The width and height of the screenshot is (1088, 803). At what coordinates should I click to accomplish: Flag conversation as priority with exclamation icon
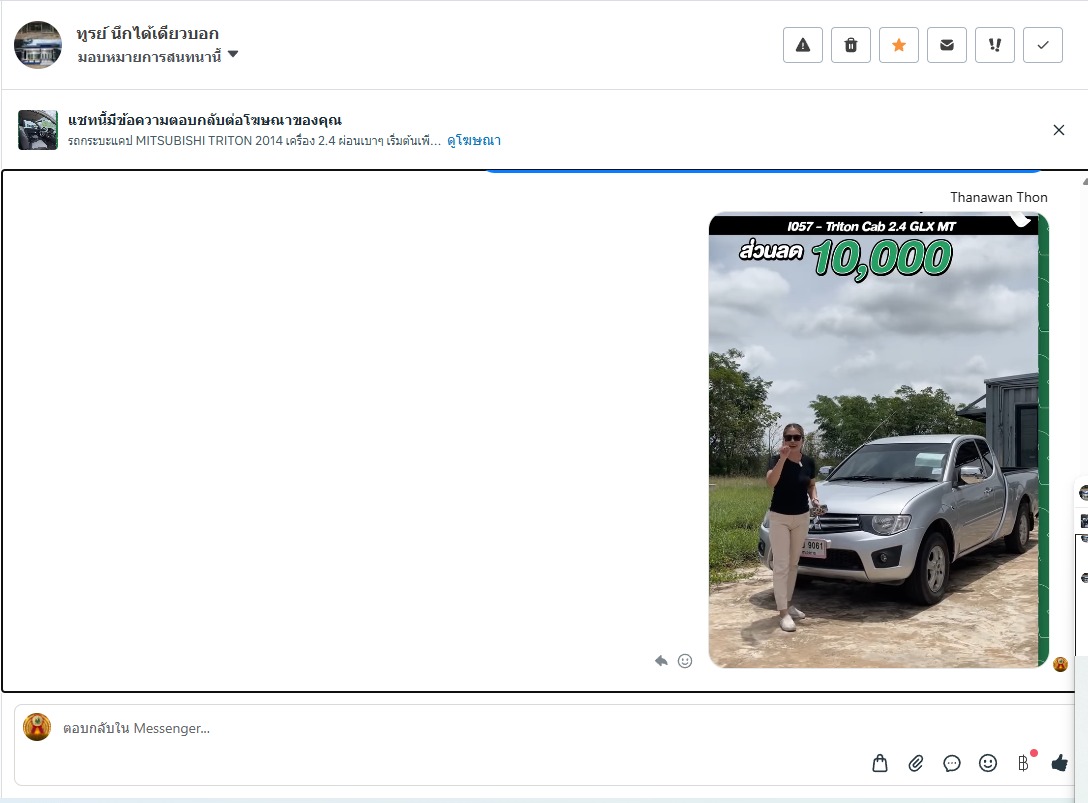tap(994, 45)
